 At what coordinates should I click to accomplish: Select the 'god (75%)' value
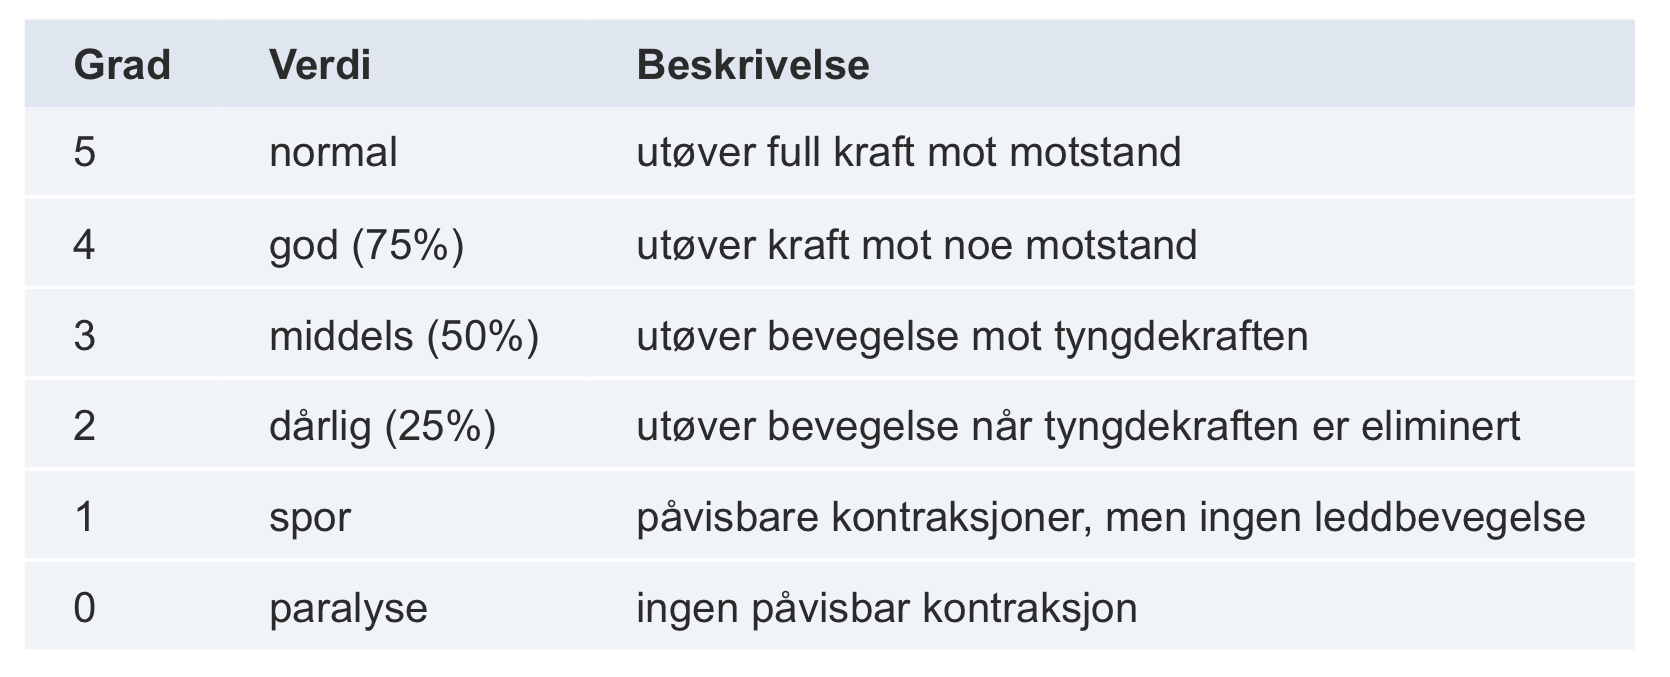pyautogui.click(x=366, y=245)
